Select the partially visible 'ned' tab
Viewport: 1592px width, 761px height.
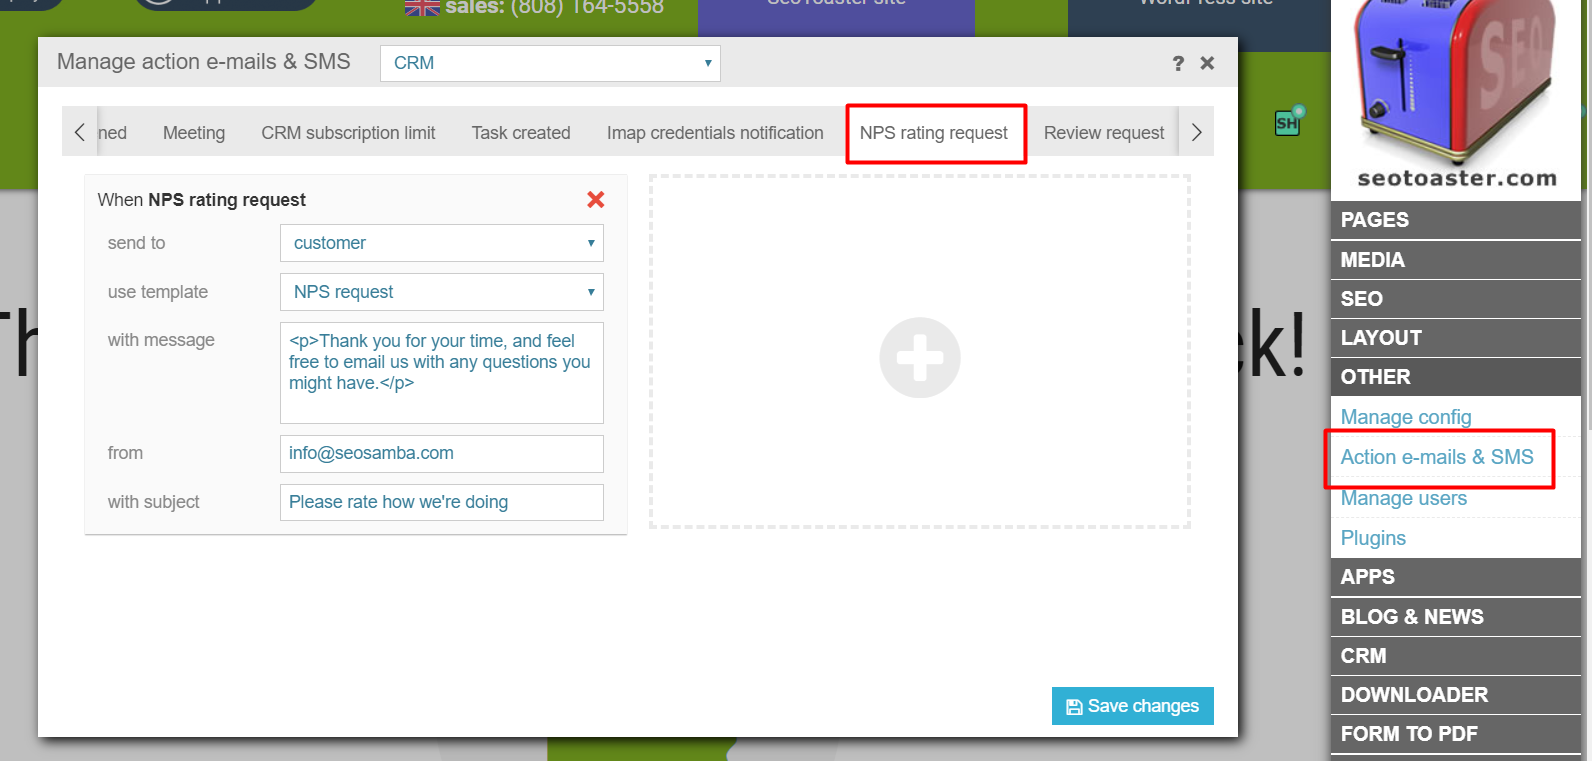pos(113,133)
